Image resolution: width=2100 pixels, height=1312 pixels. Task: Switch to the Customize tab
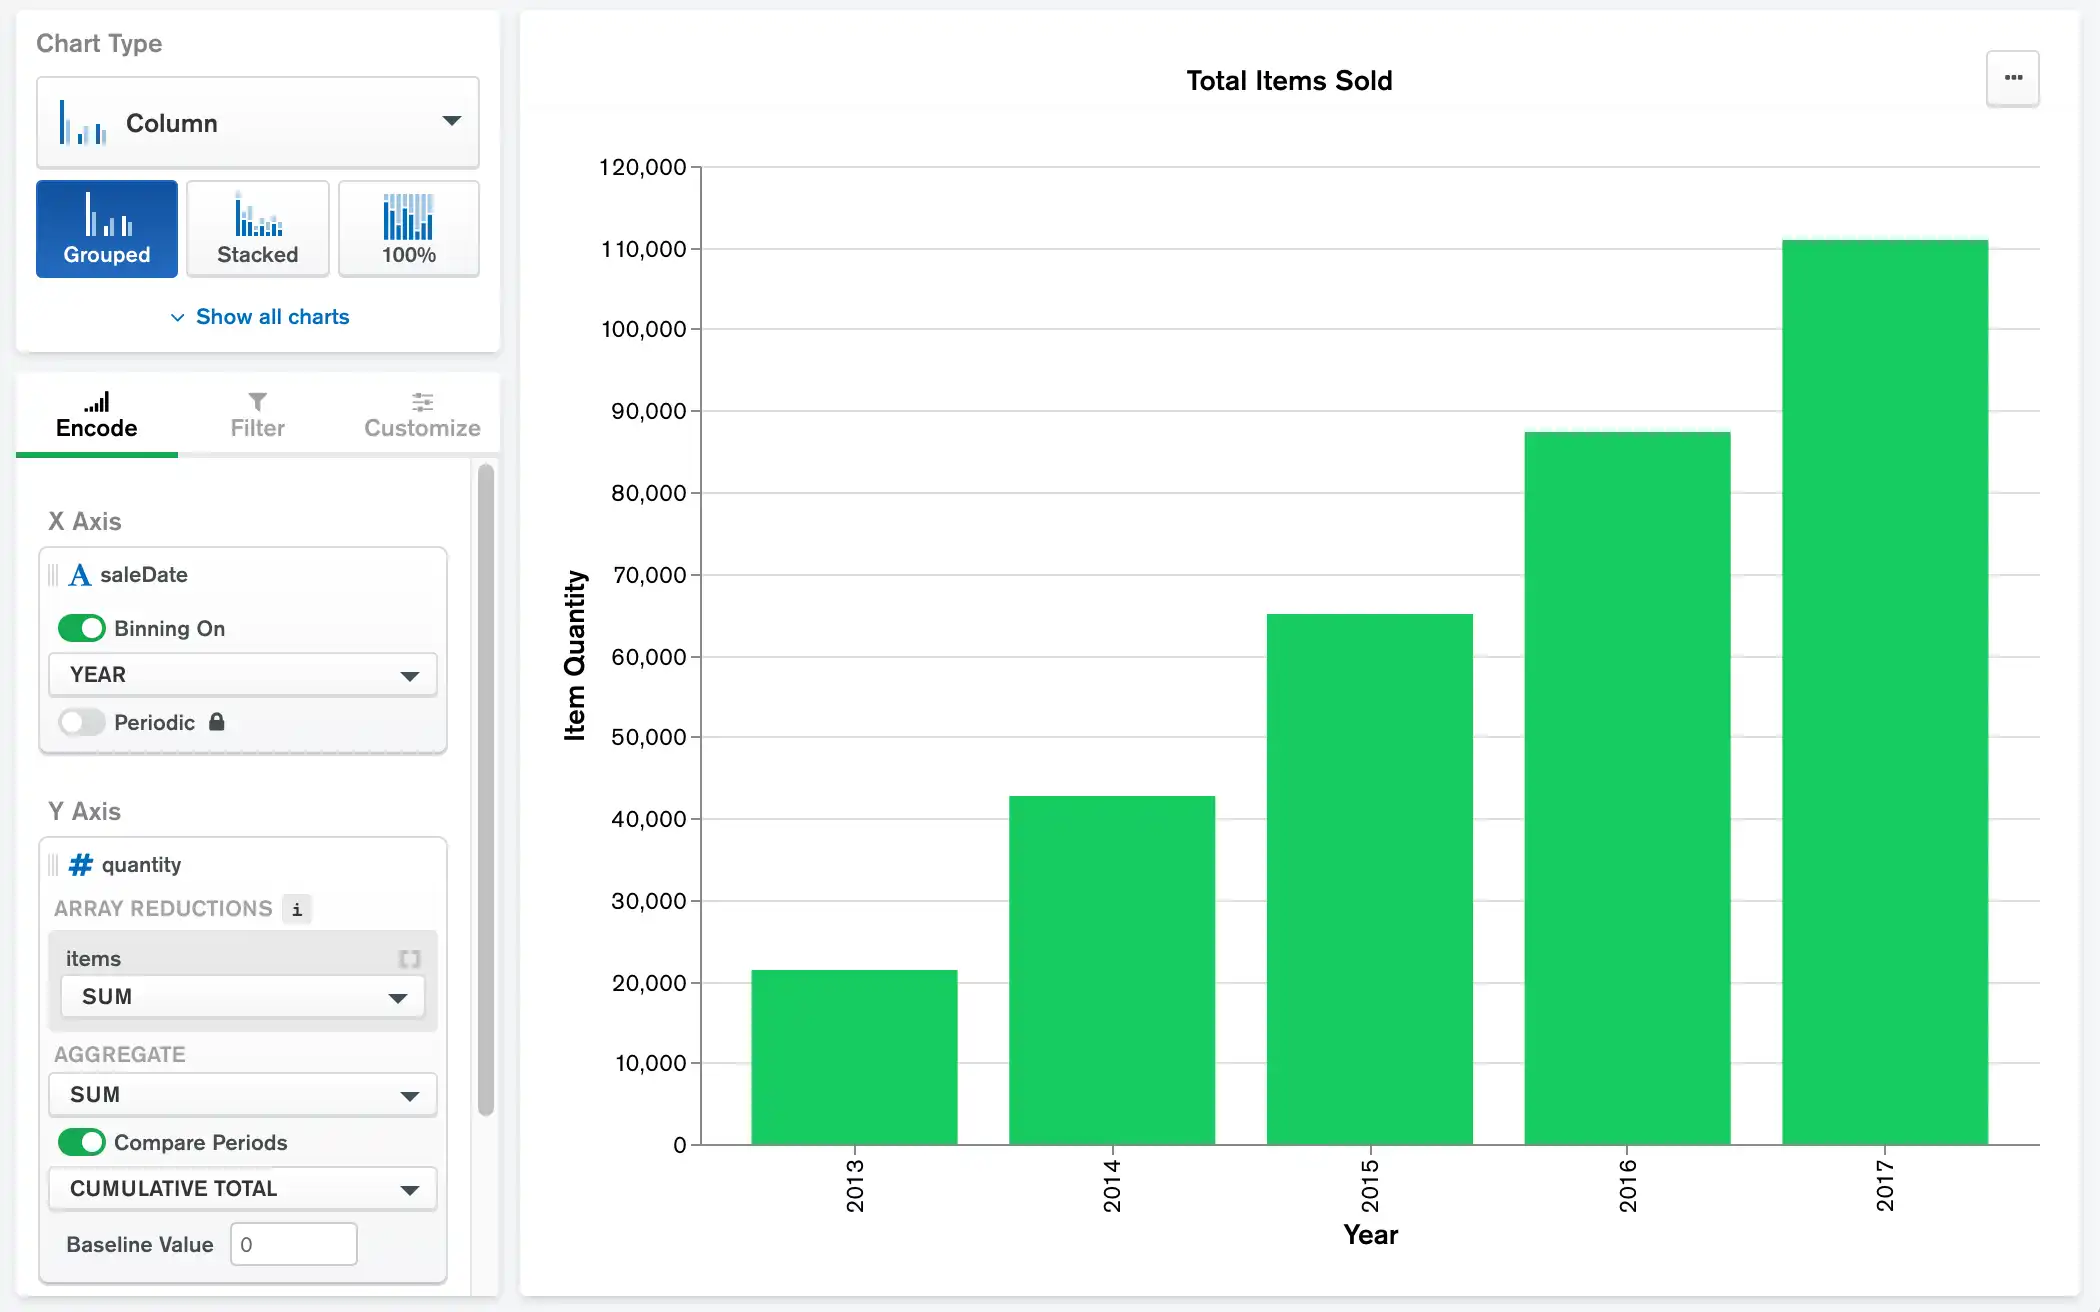click(420, 428)
